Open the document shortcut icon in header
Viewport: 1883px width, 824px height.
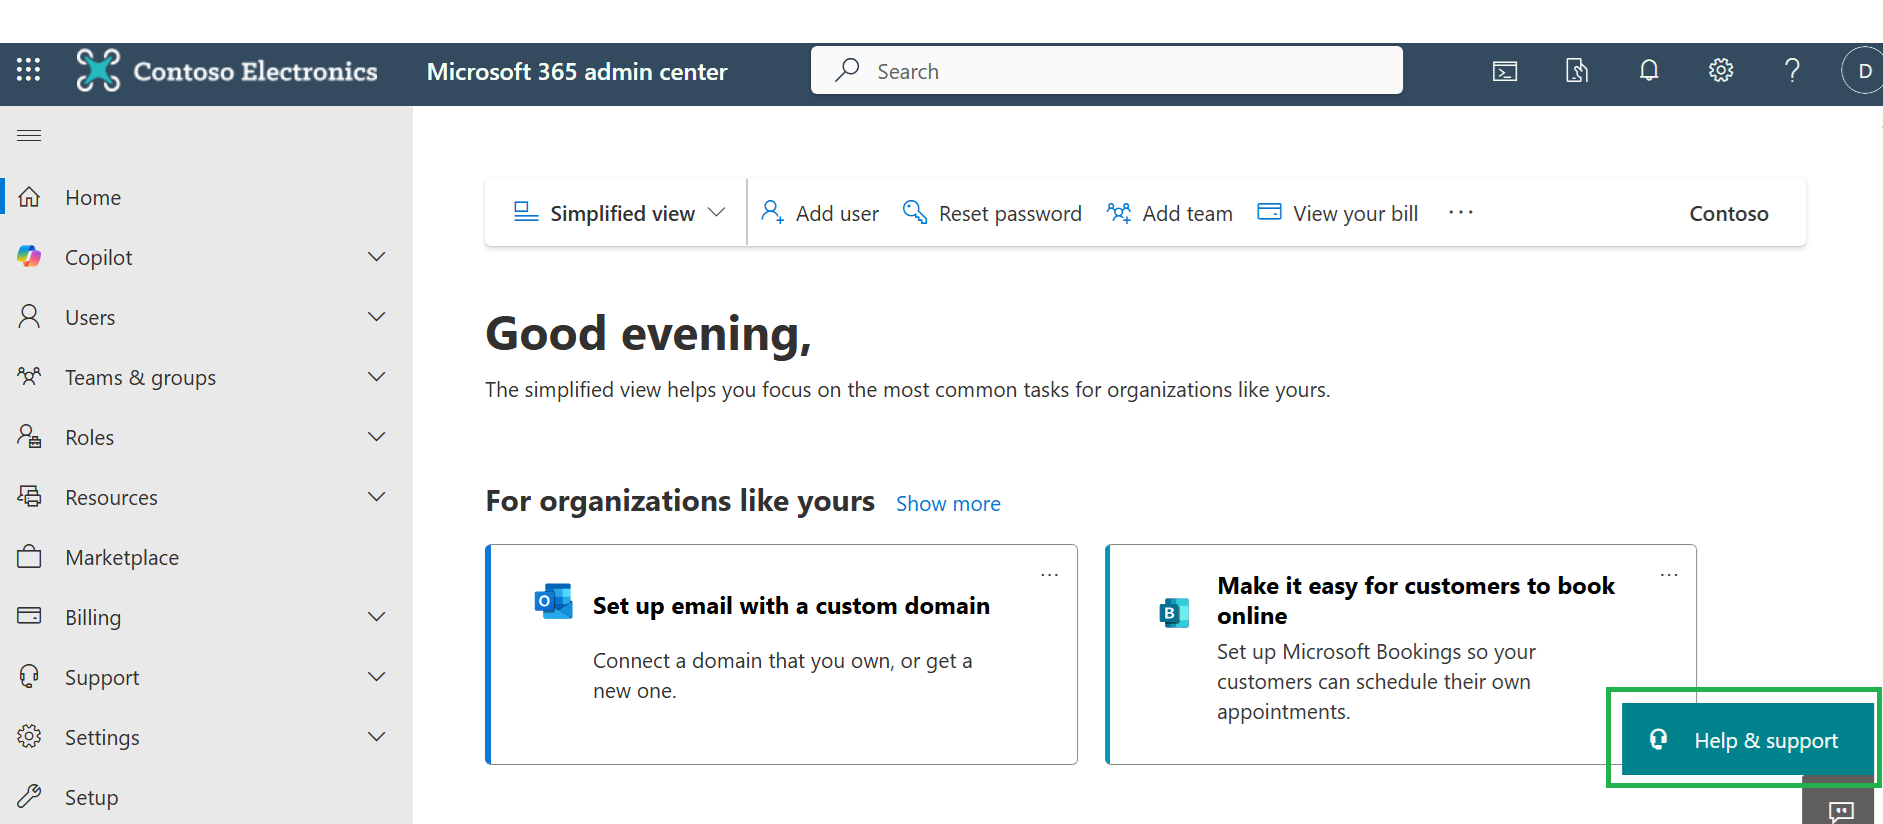click(1577, 70)
